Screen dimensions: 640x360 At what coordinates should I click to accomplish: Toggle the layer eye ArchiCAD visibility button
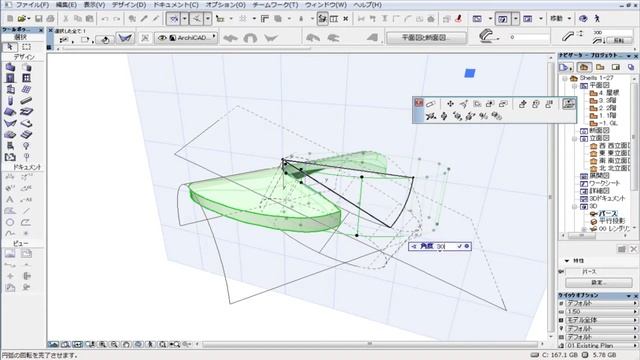(162, 38)
